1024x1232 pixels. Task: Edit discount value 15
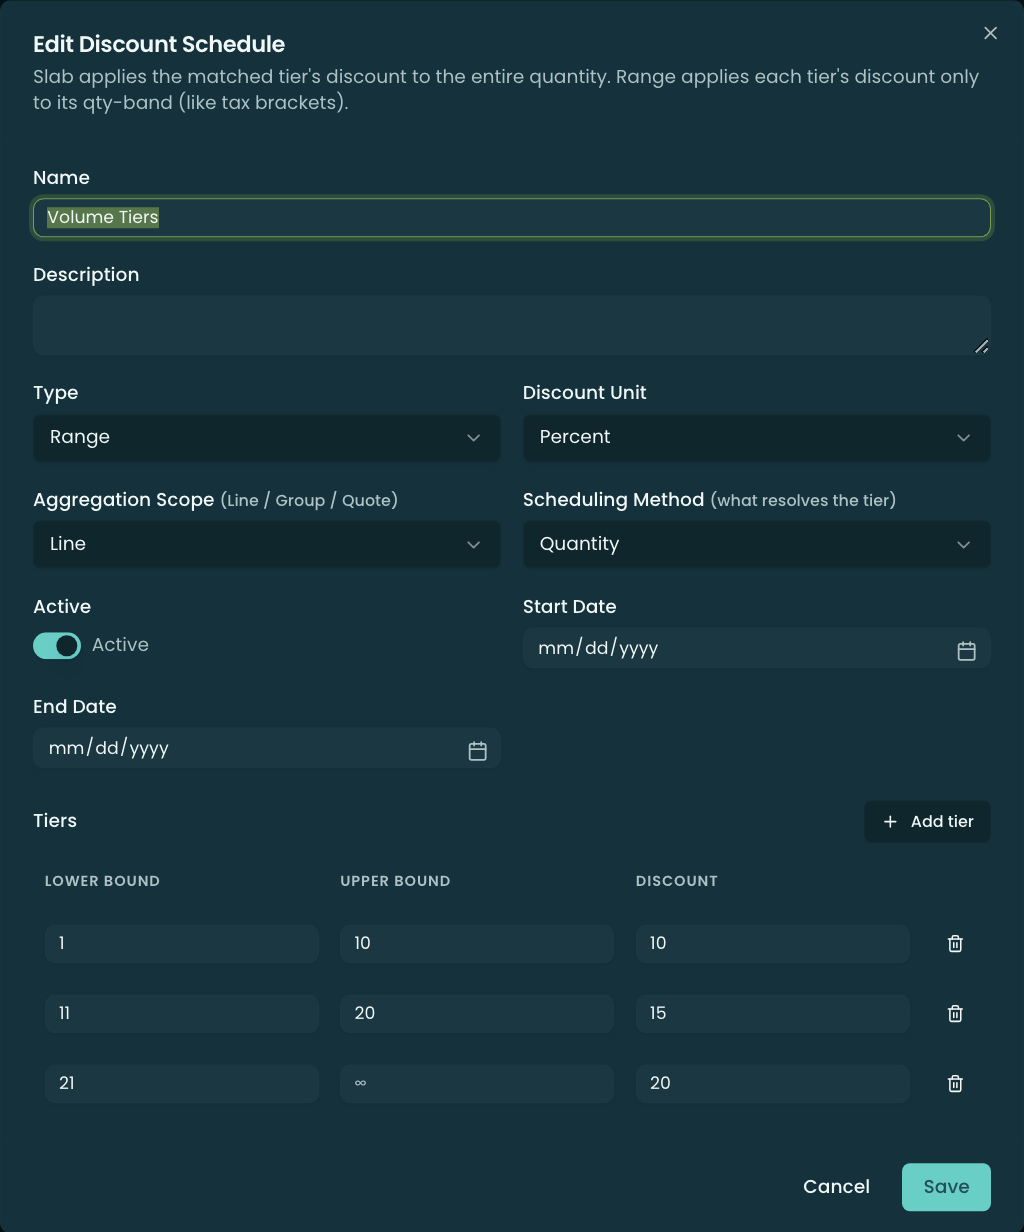point(773,1013)
